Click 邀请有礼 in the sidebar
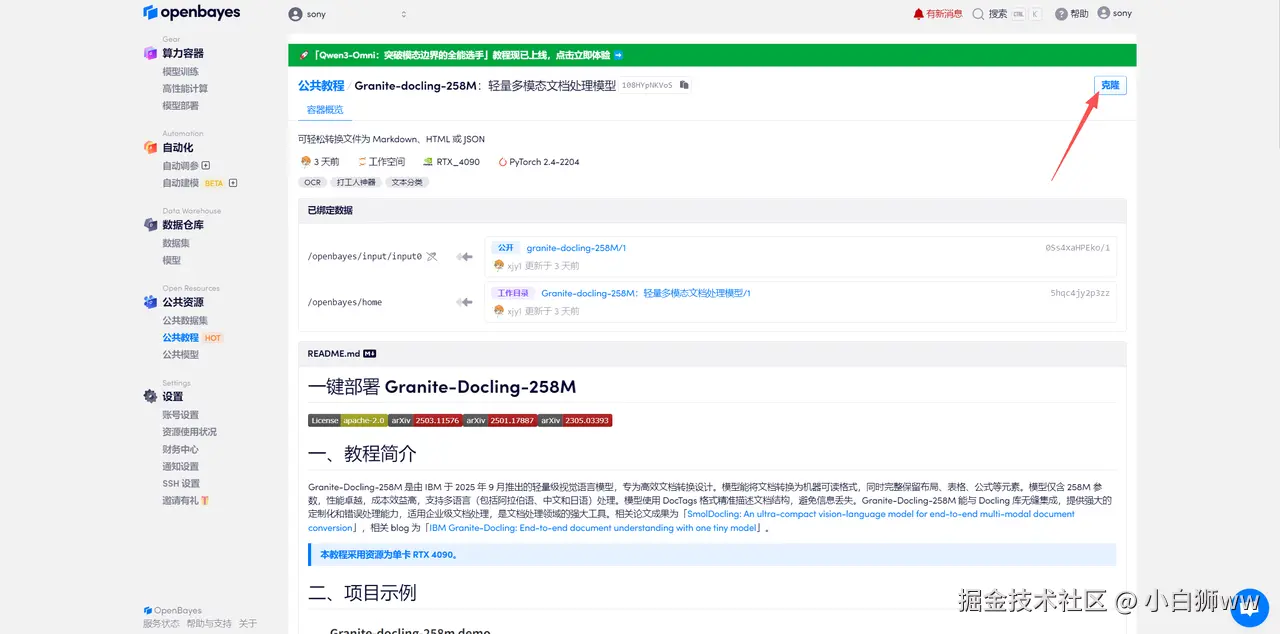Viewport: 1280px width, 634px height. (185, 500)
